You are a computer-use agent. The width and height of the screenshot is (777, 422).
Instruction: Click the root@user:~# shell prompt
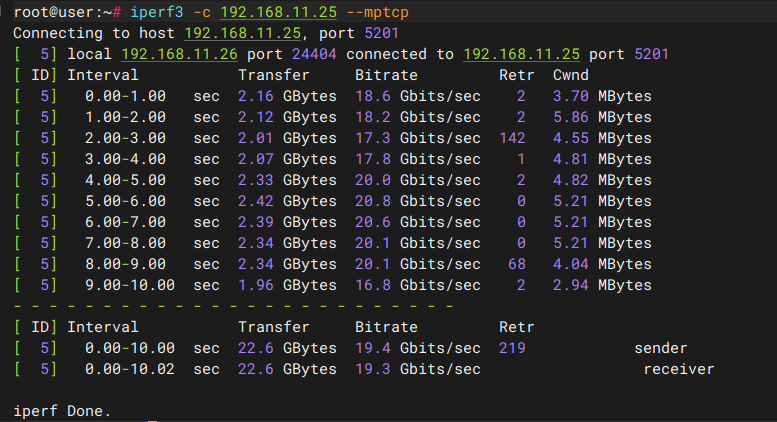point(67,12)
